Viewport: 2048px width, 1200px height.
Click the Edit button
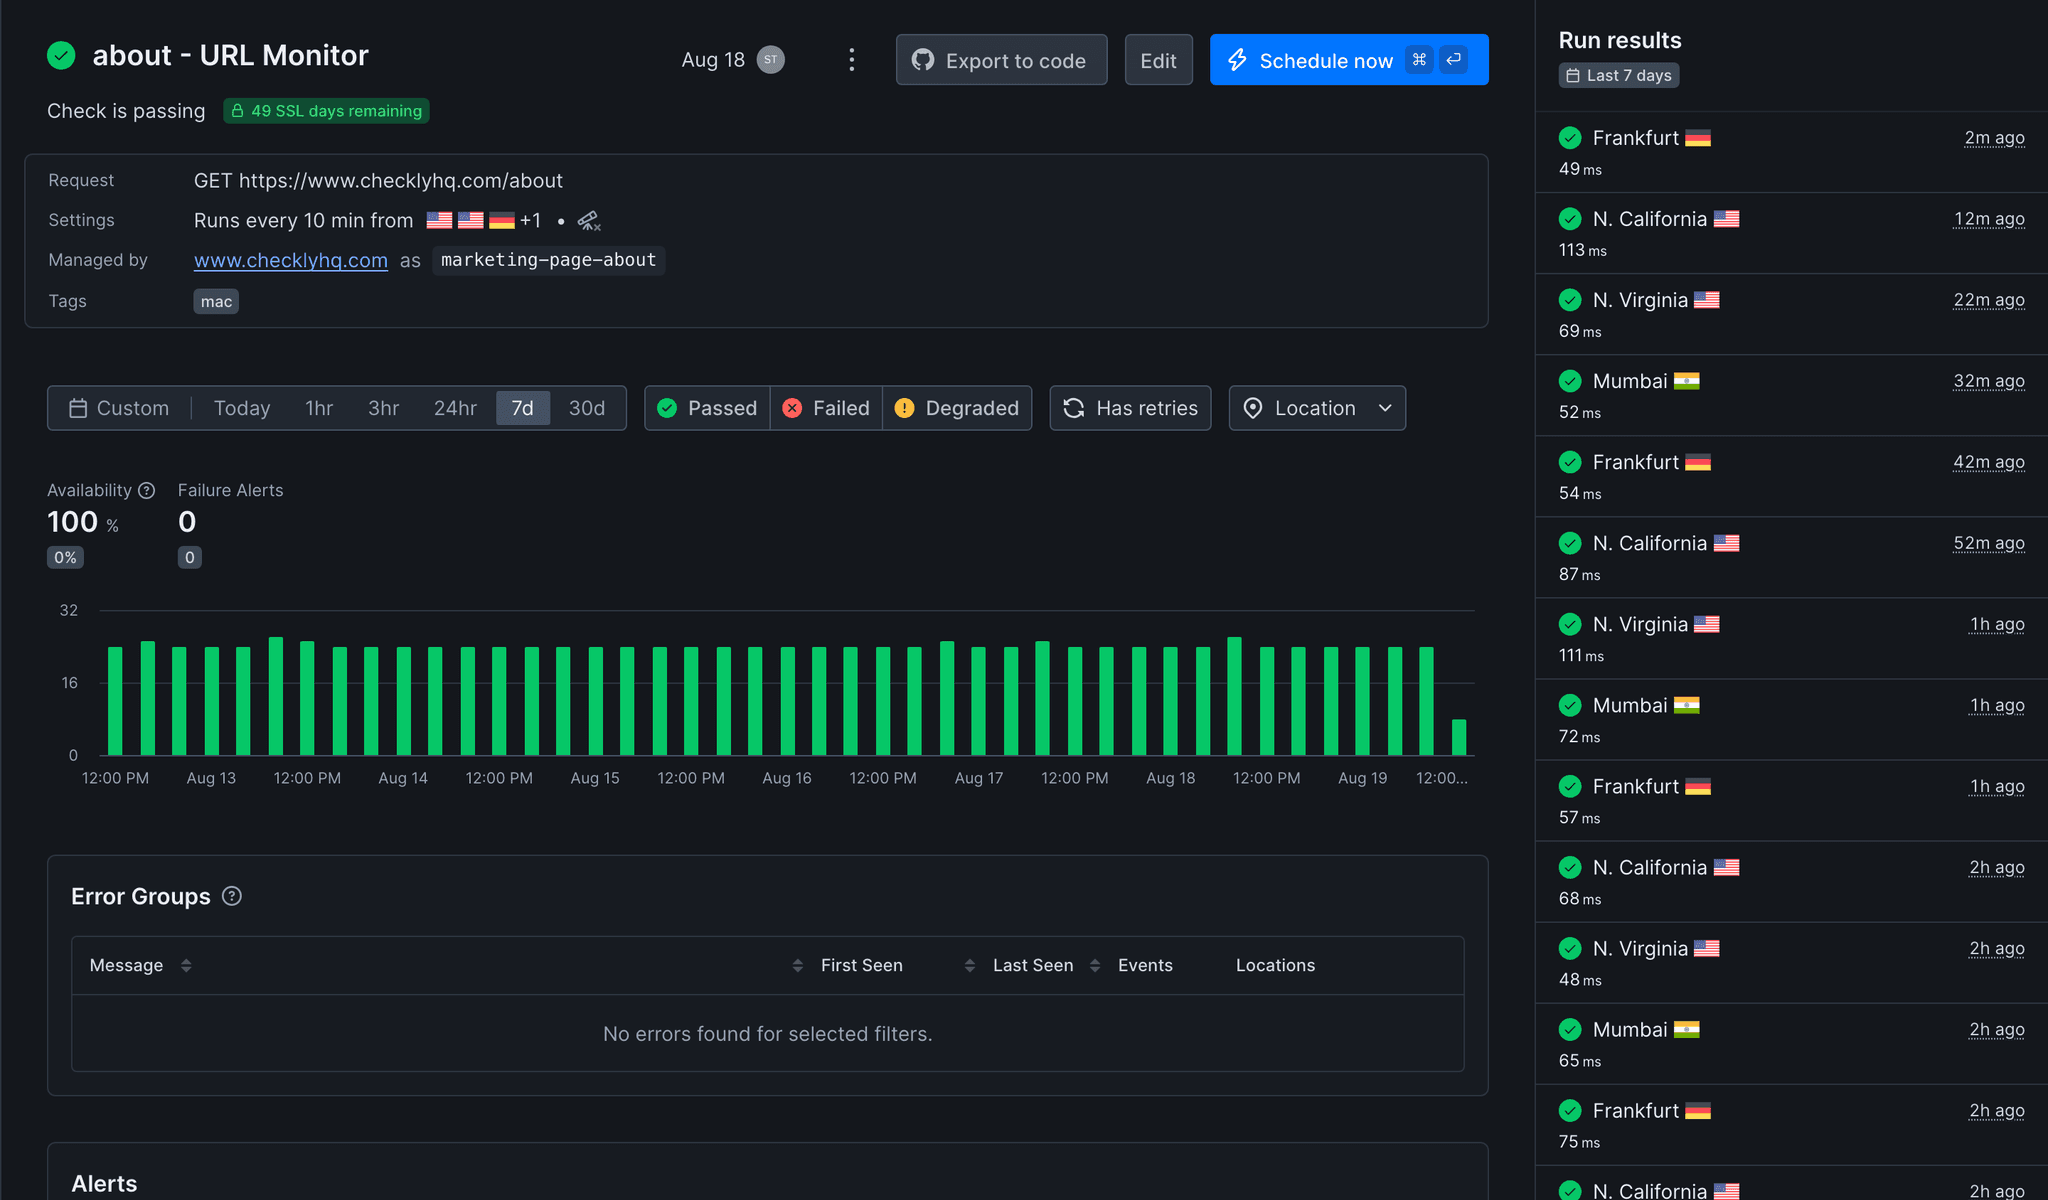1158,60
